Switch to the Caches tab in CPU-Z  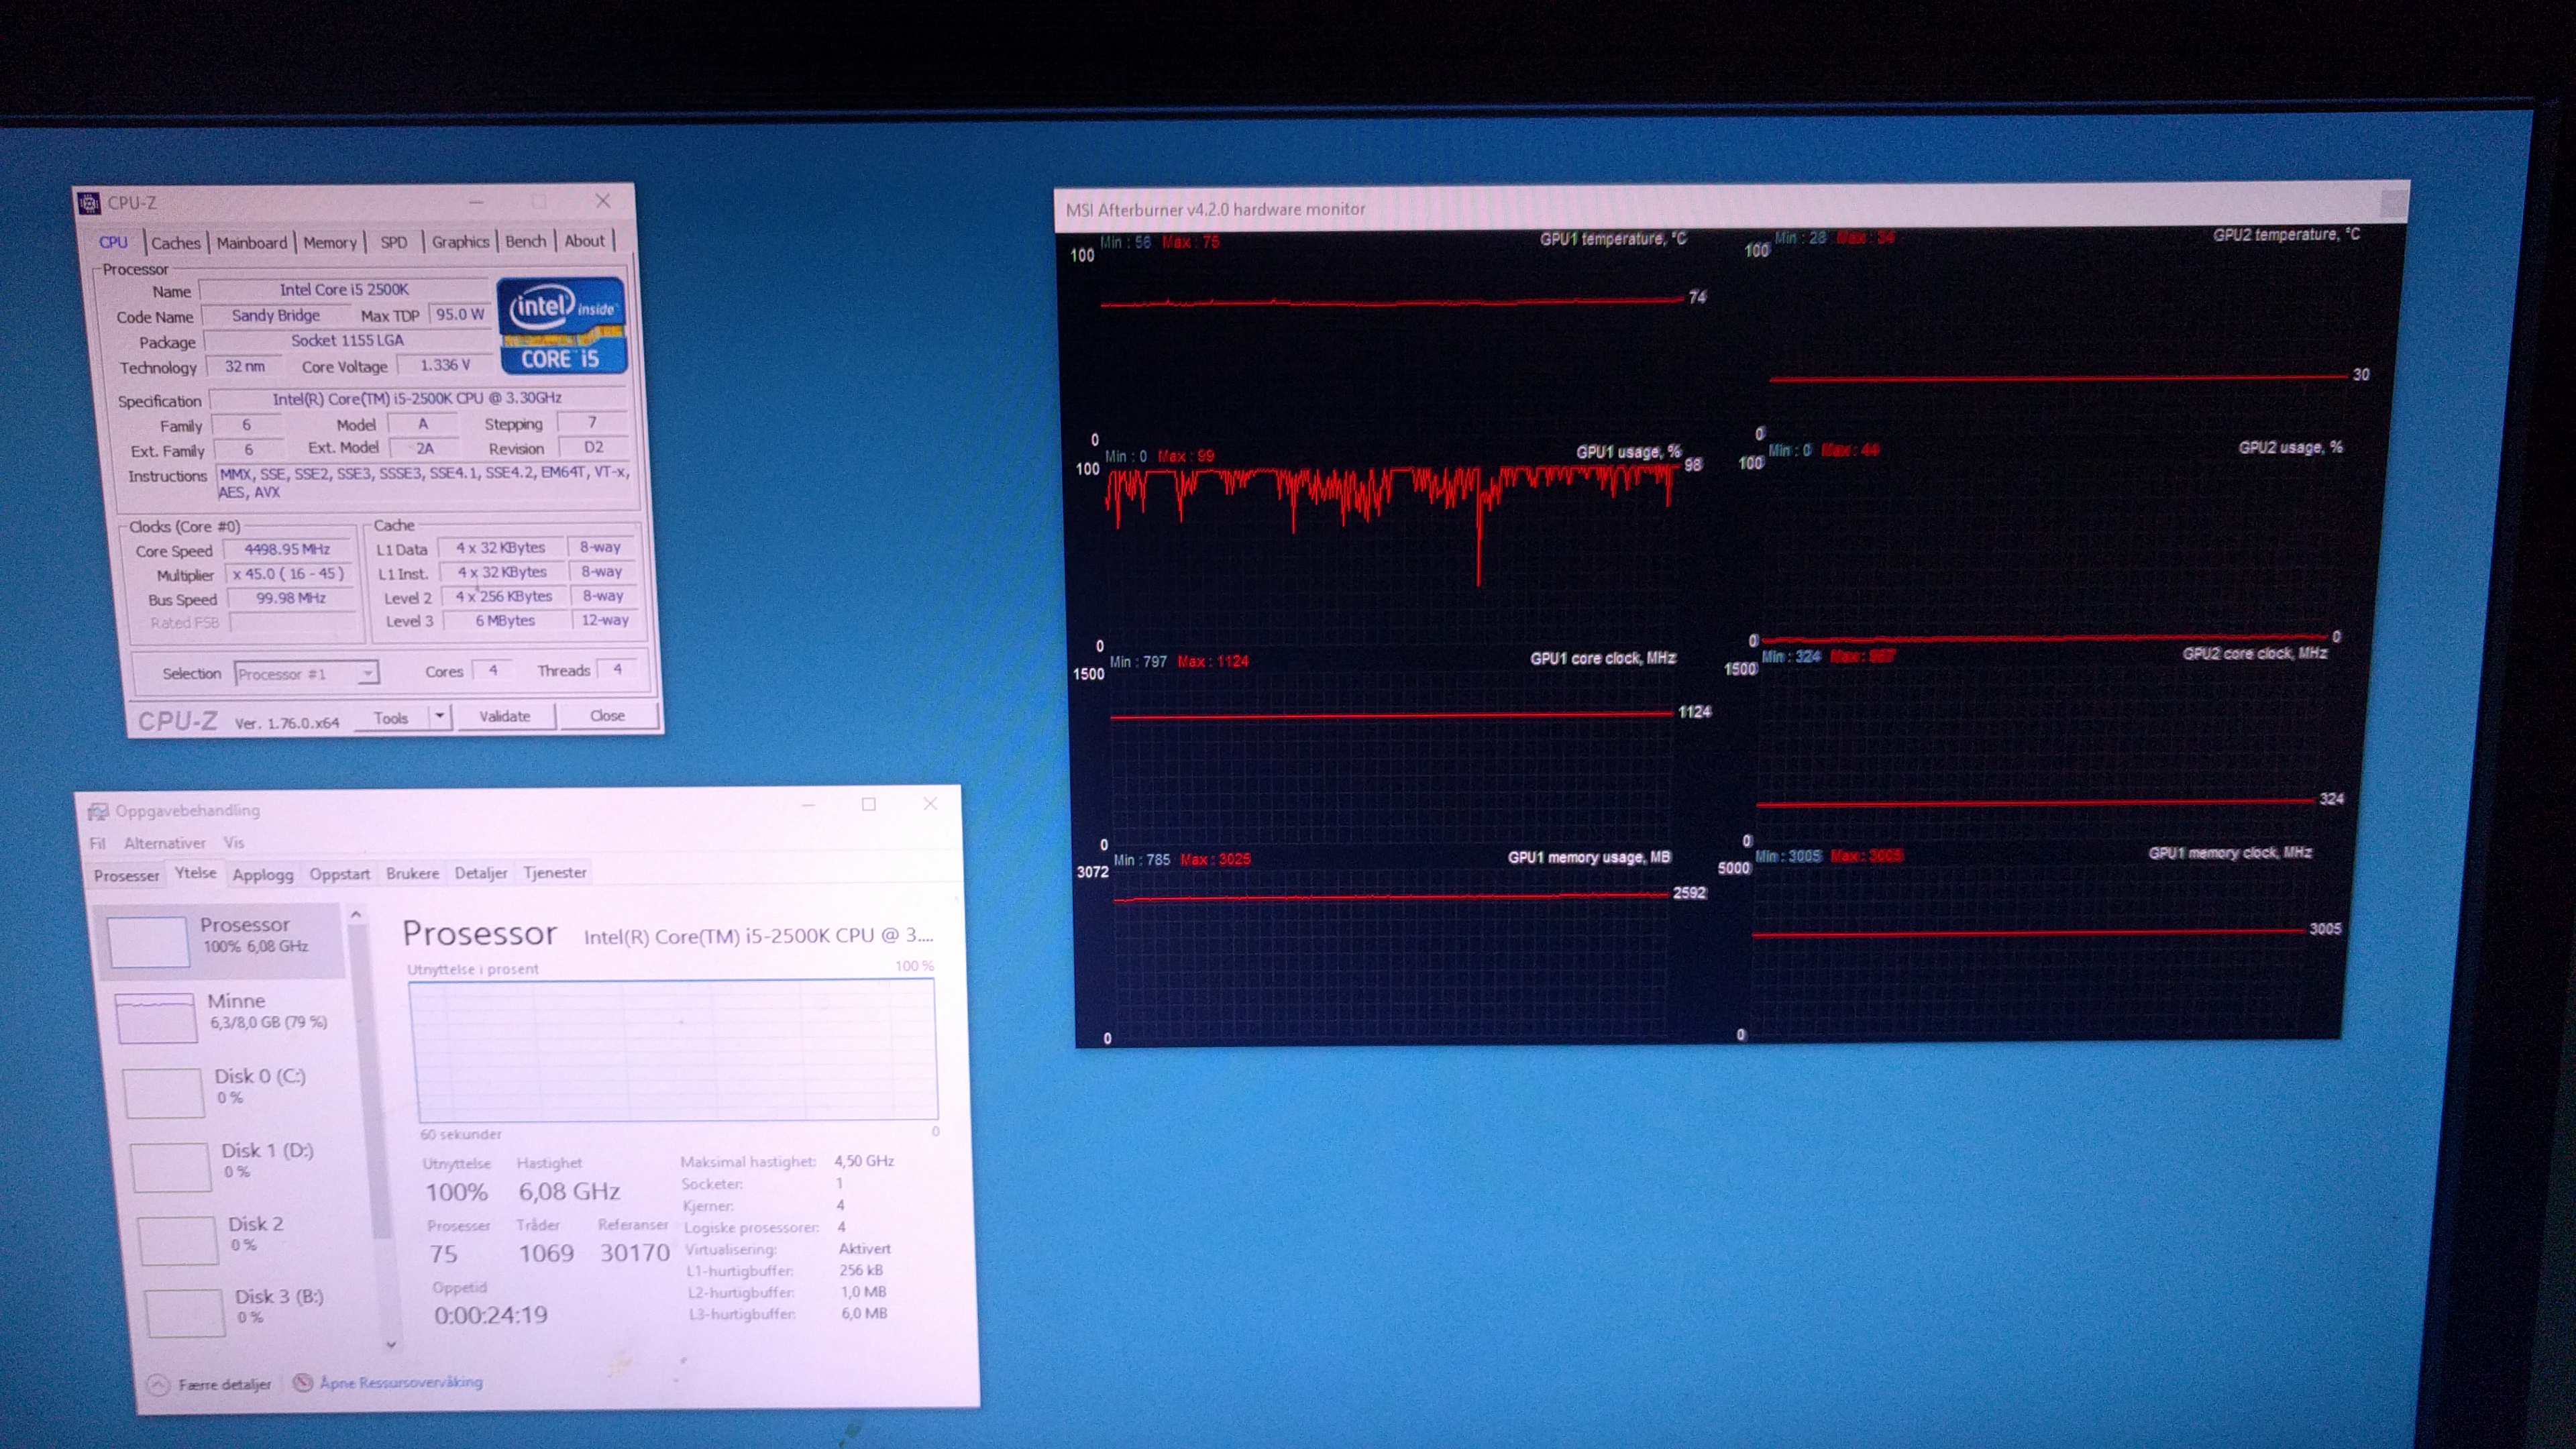pyautogui.click(x=176, y=243)
